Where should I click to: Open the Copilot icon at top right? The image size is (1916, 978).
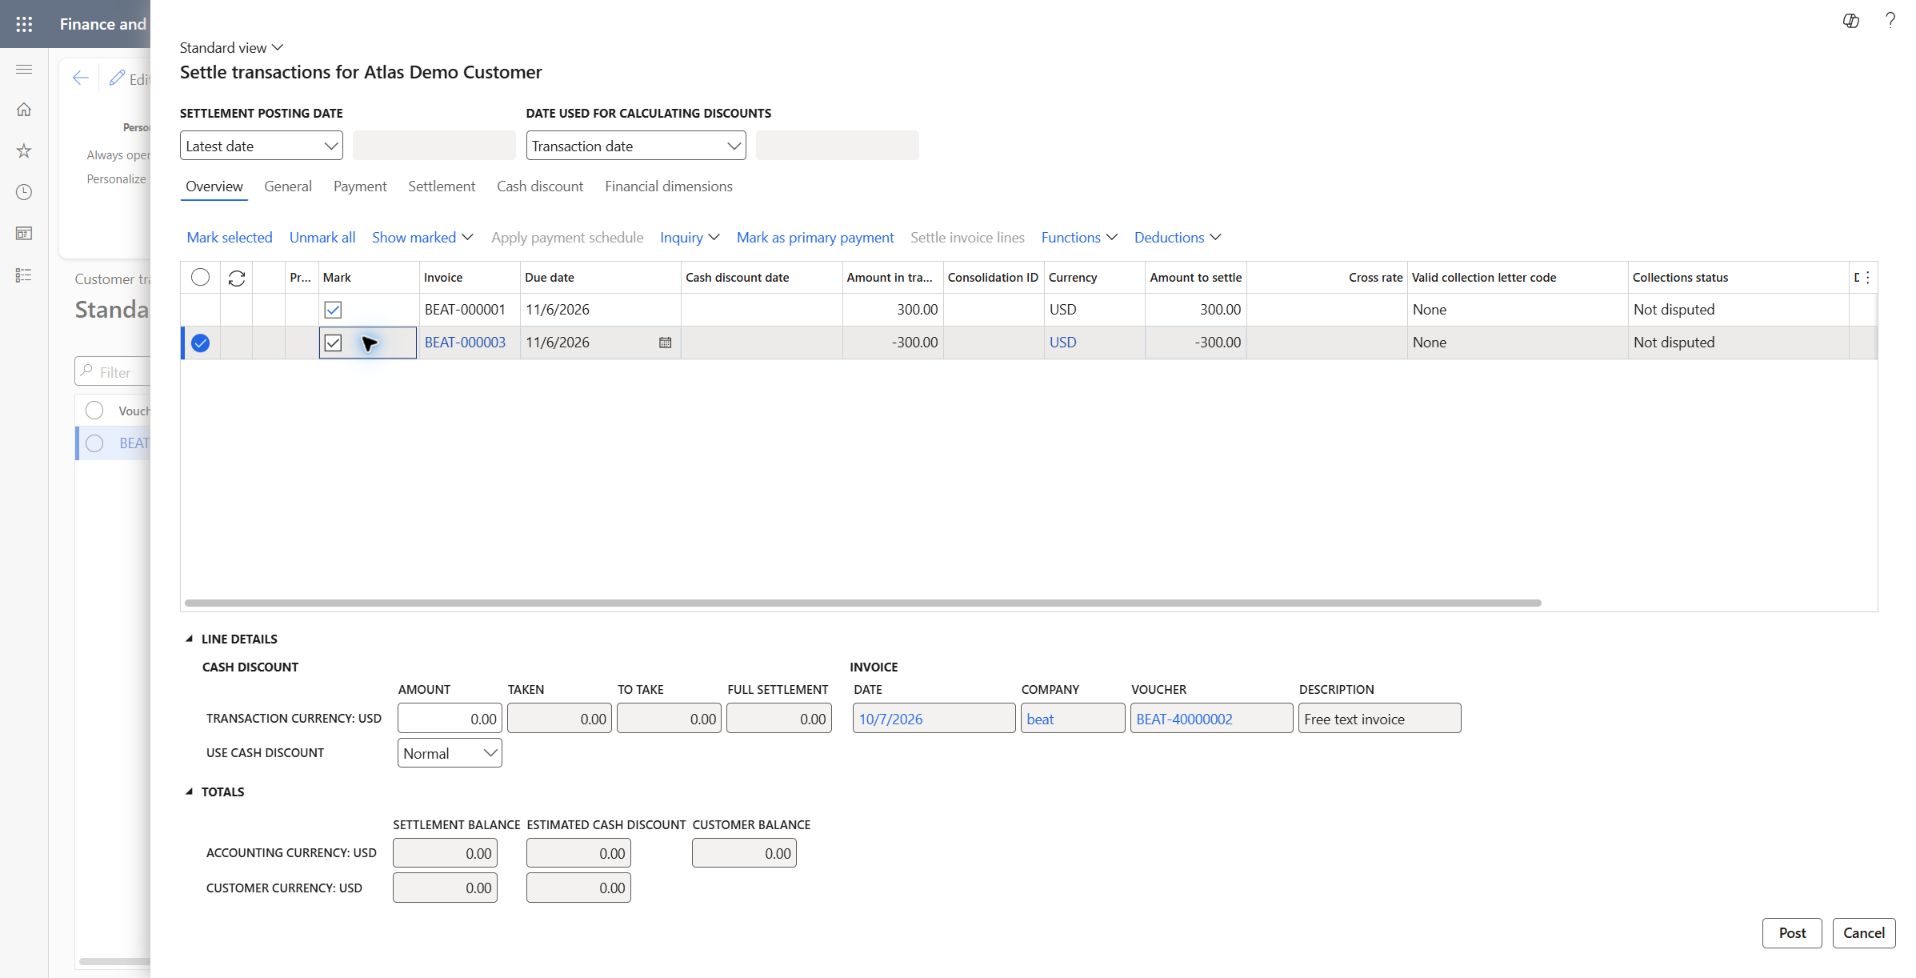pyautogui.click(x=1851, y=21)
